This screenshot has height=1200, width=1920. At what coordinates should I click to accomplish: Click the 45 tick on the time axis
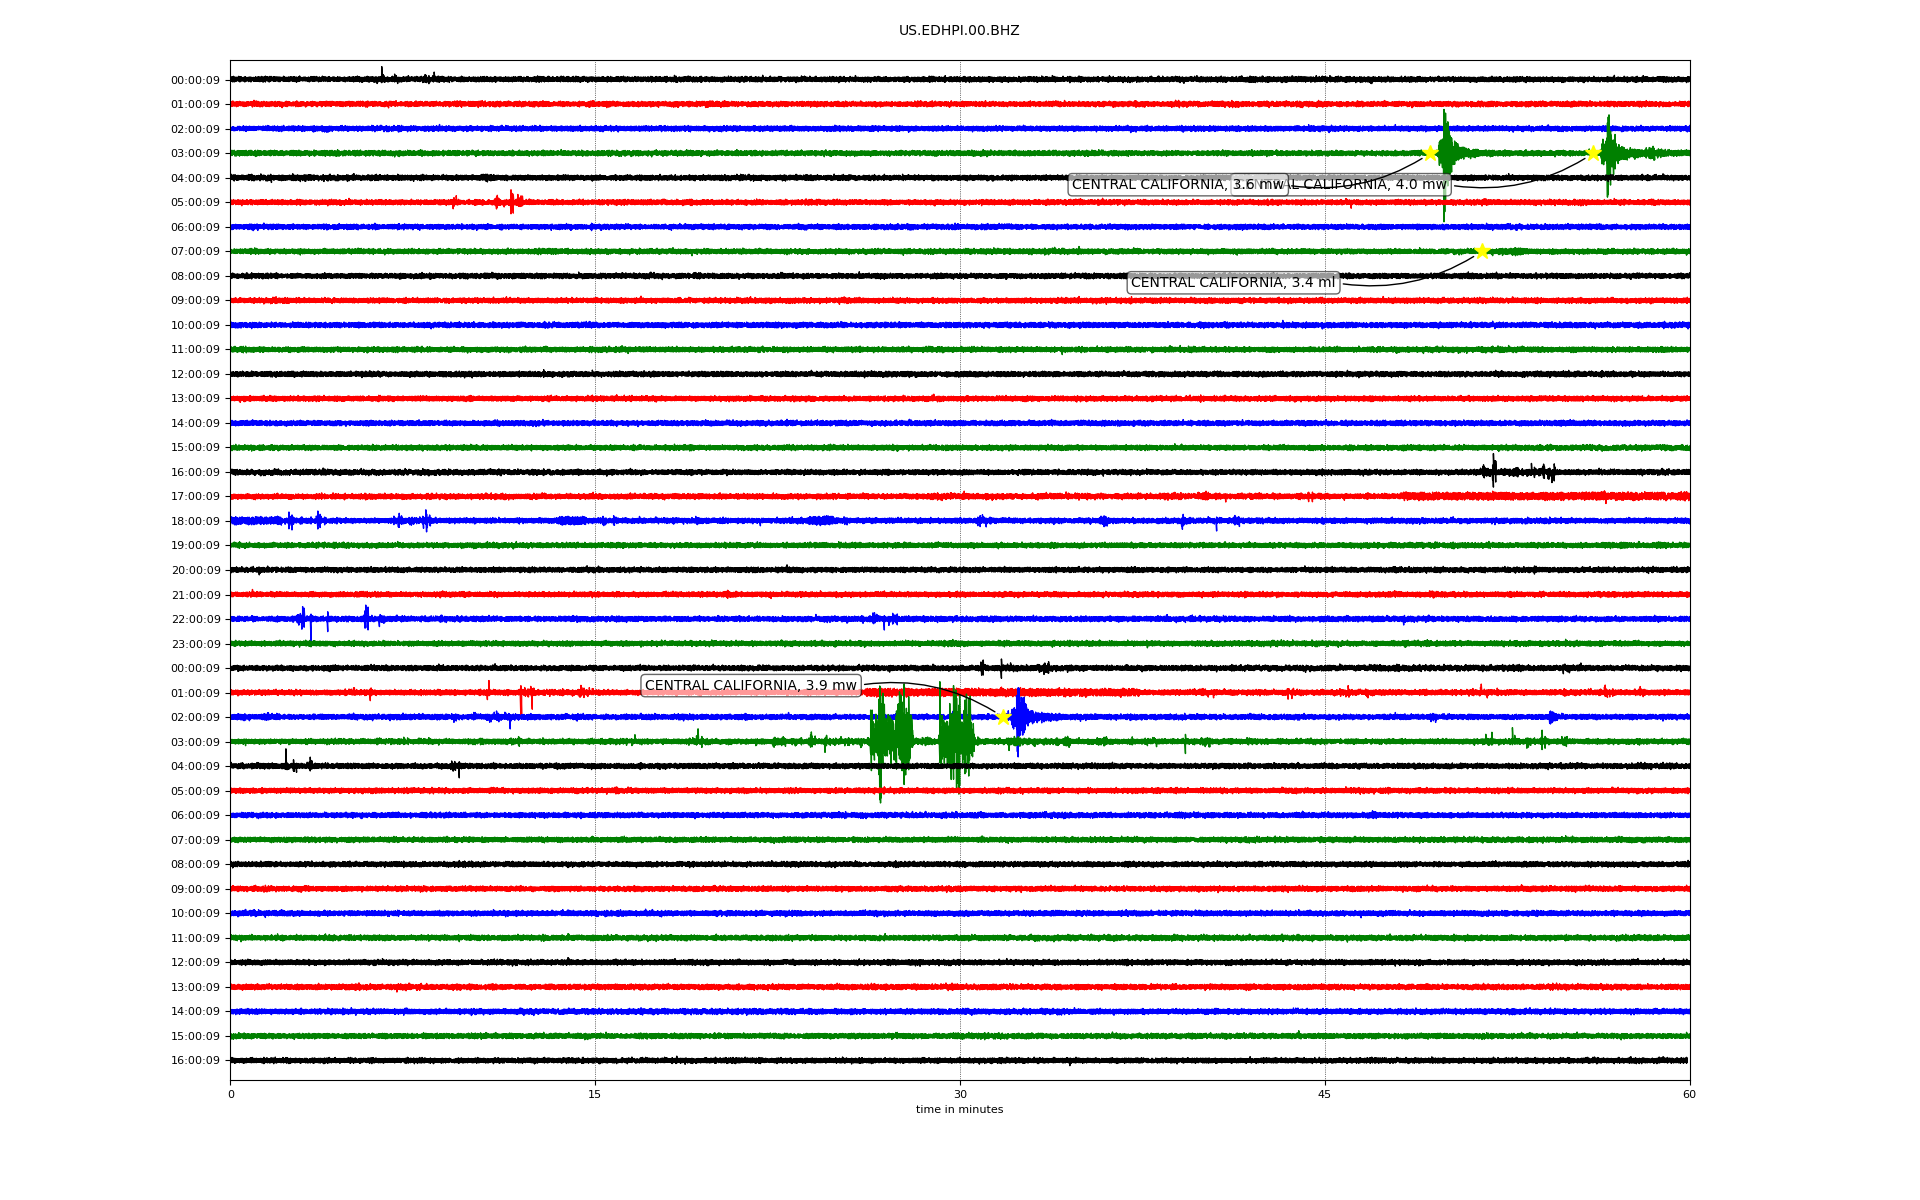[x=1325, y=1094]
